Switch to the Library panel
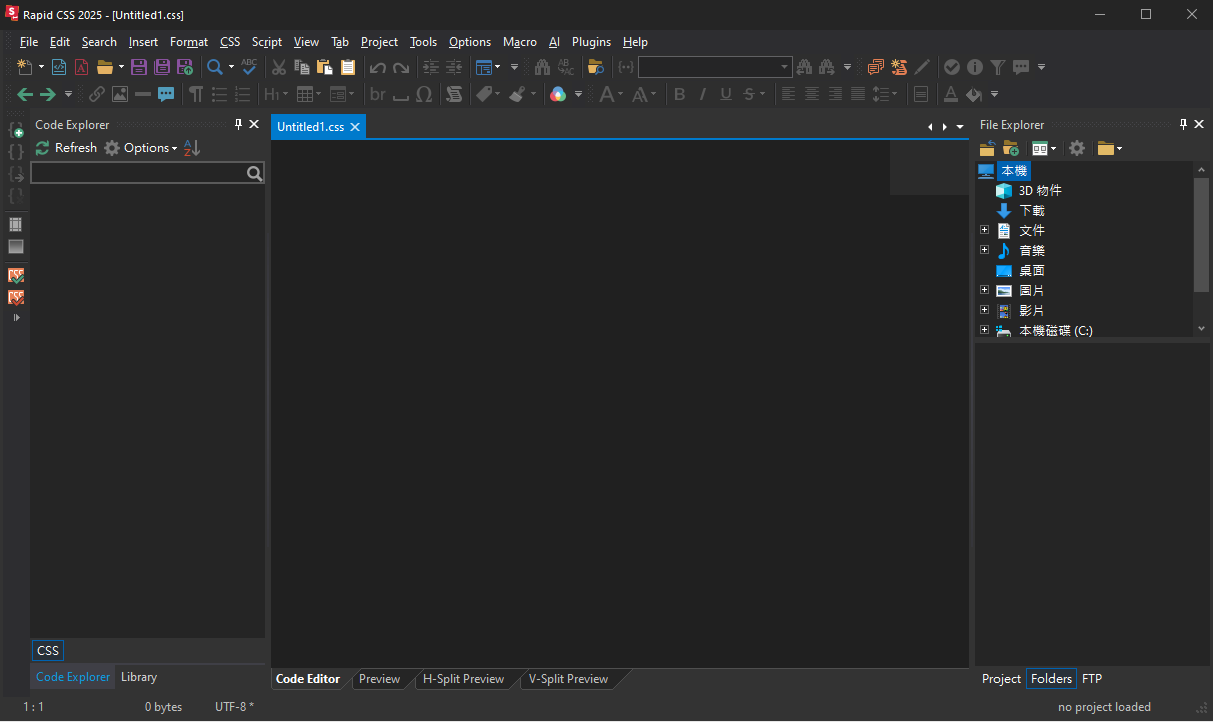 139,677
